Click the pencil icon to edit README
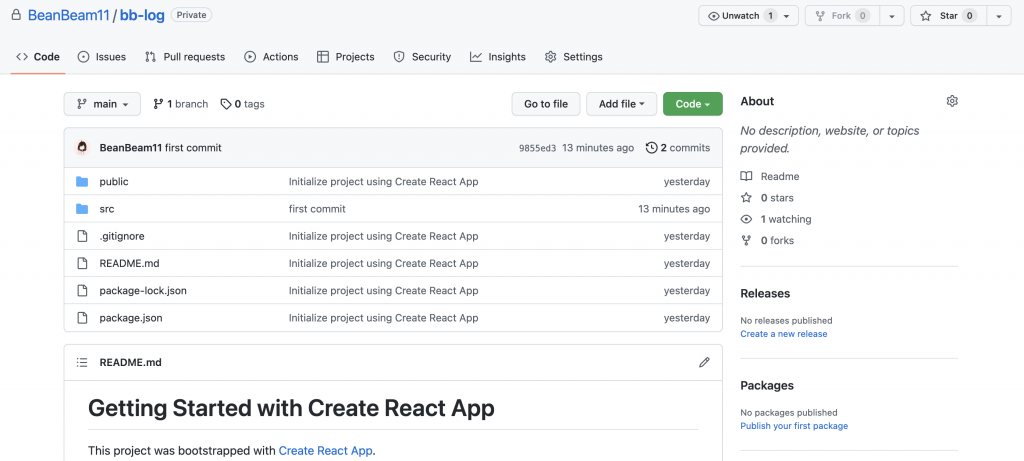The height and width of the screenshot is (461, 1024). coord(704,362)
